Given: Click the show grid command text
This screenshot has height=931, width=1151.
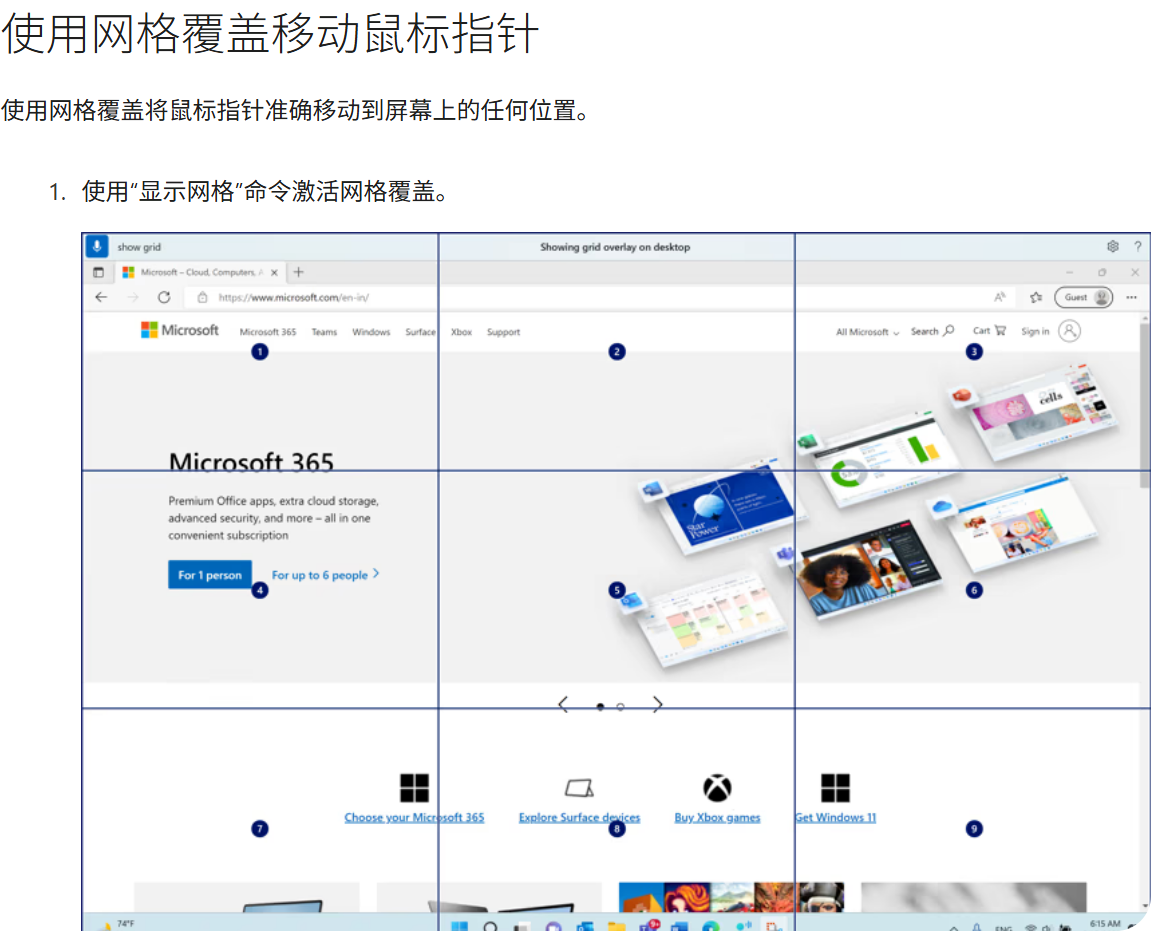Looking at the screenshot, I should [139, 247].
